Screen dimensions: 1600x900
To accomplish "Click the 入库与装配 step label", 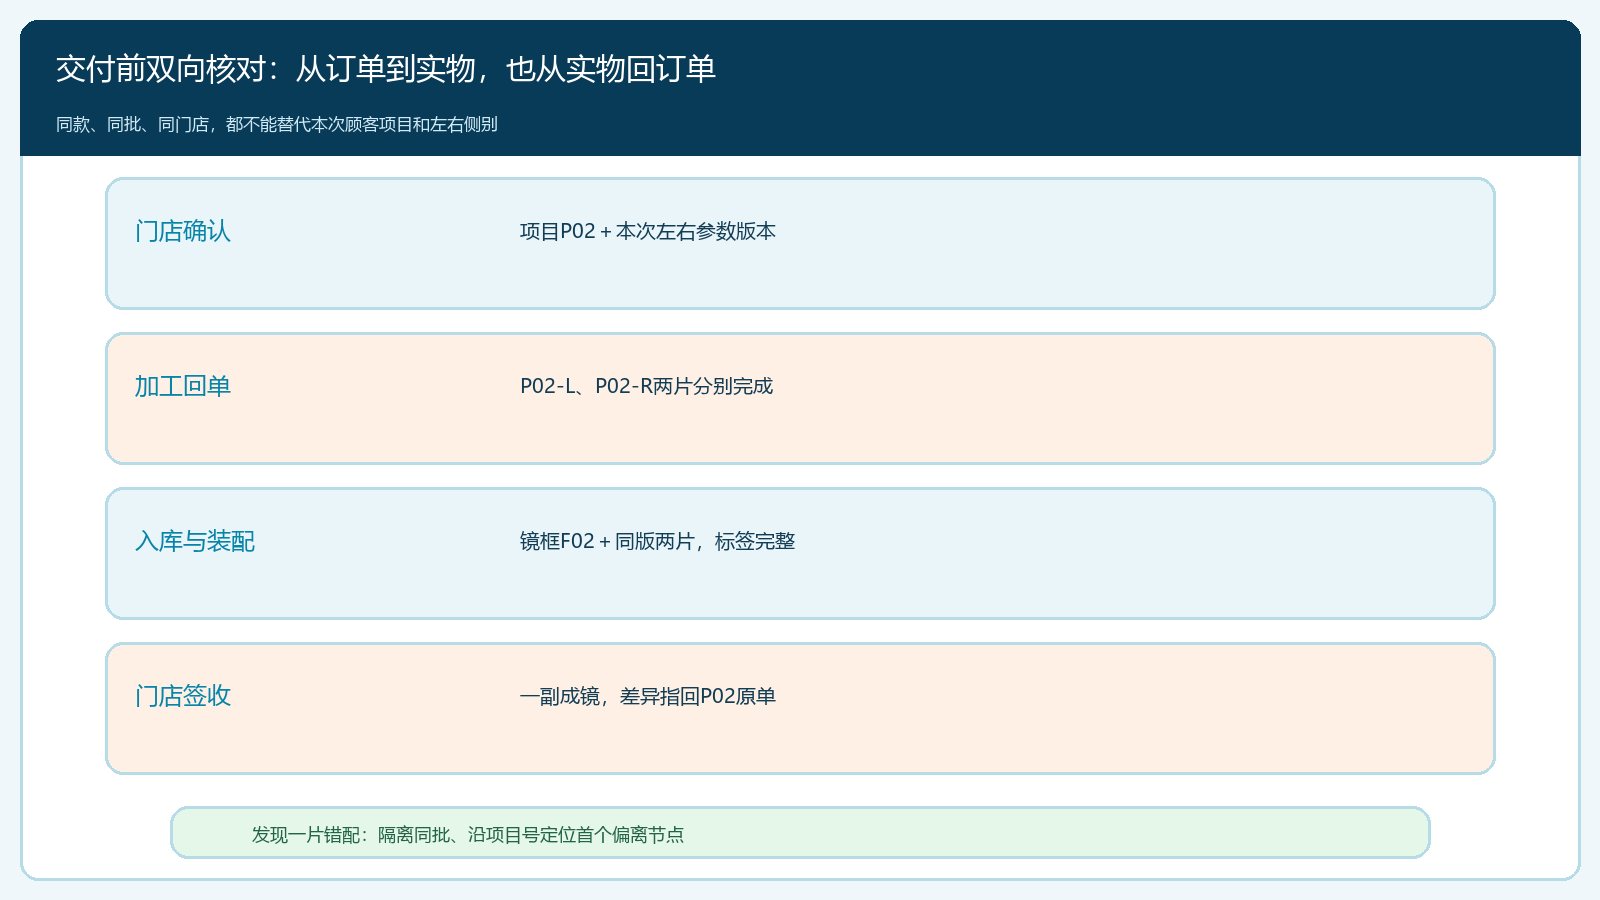I will 195,541.
